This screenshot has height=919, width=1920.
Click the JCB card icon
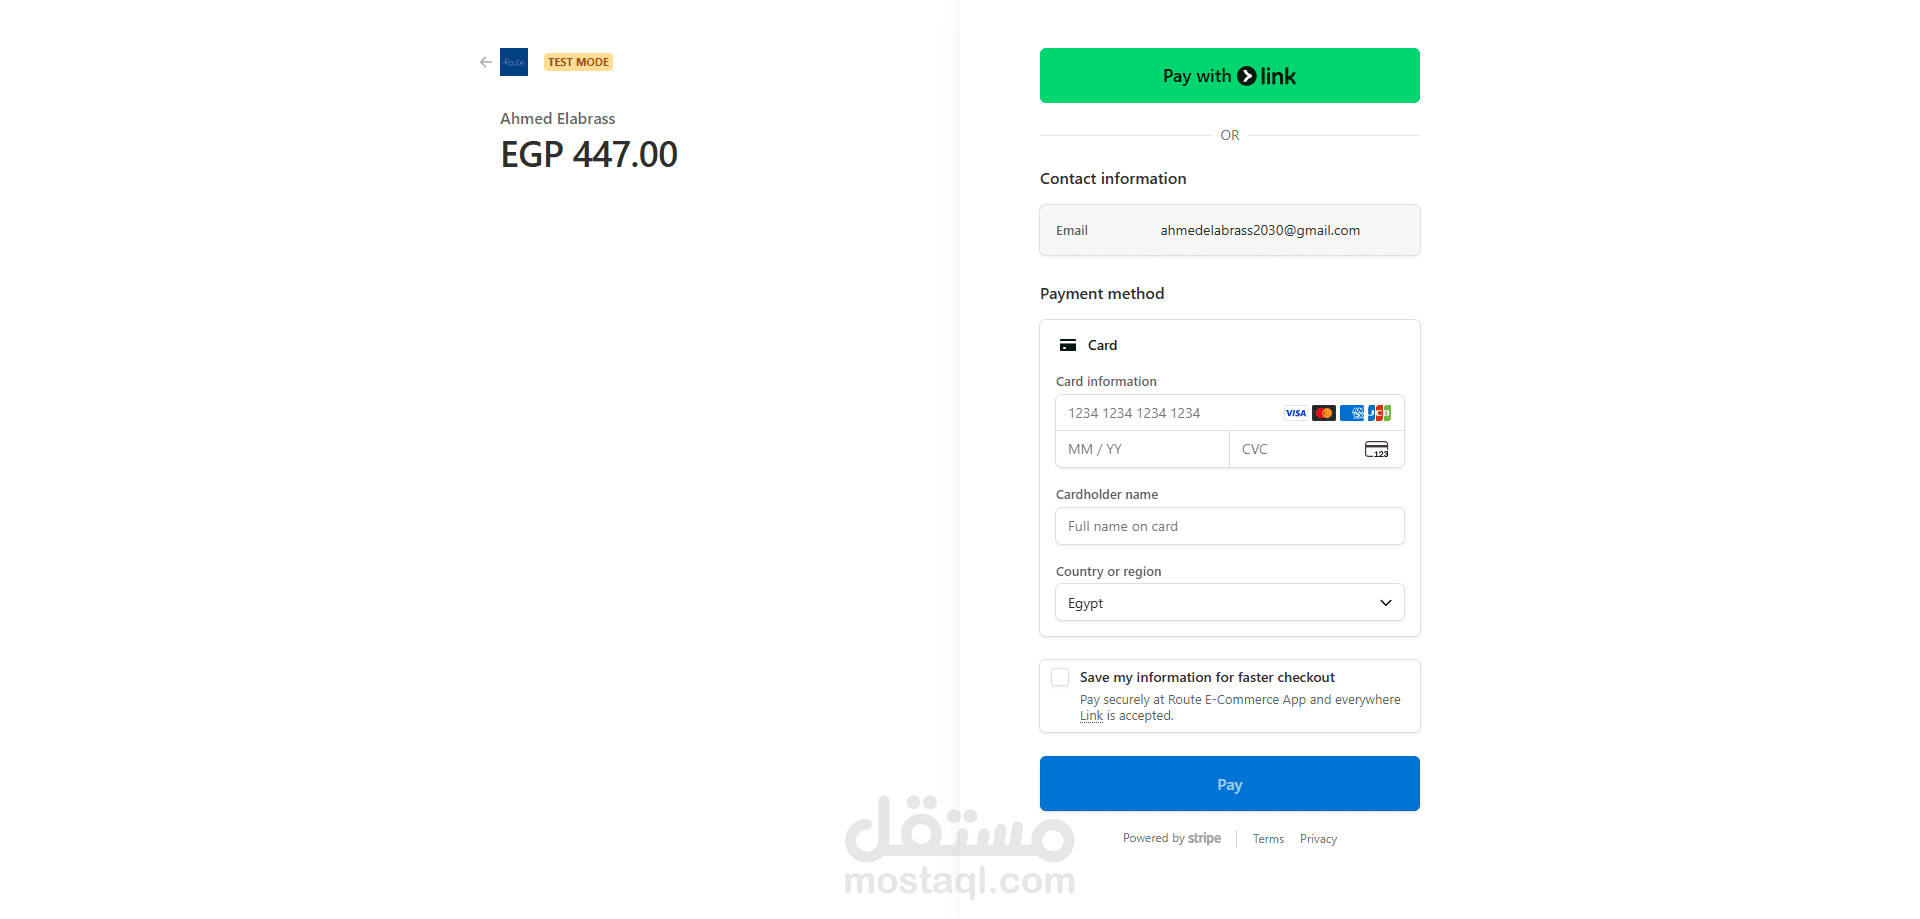point(1380,413)
